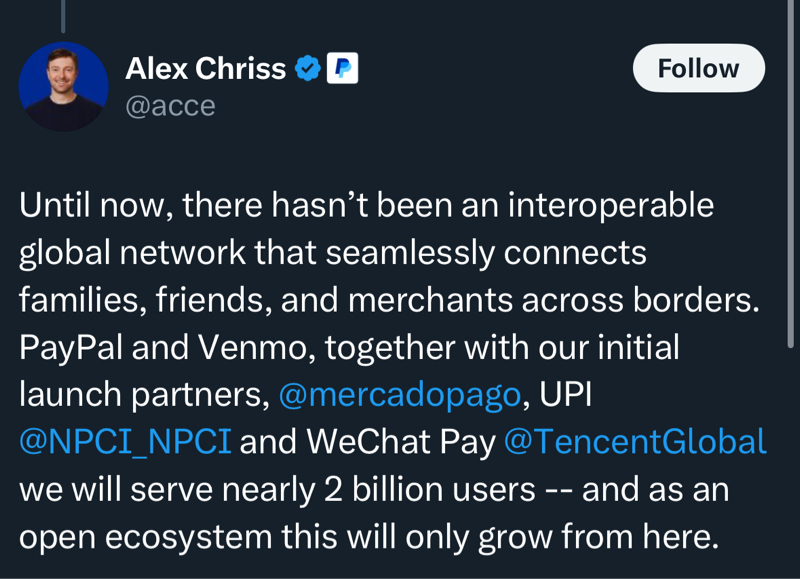This screenshot has height=579, width=800.
Task: Click the "interoperable" word in the tweet
Action: (x=610, y=205)
